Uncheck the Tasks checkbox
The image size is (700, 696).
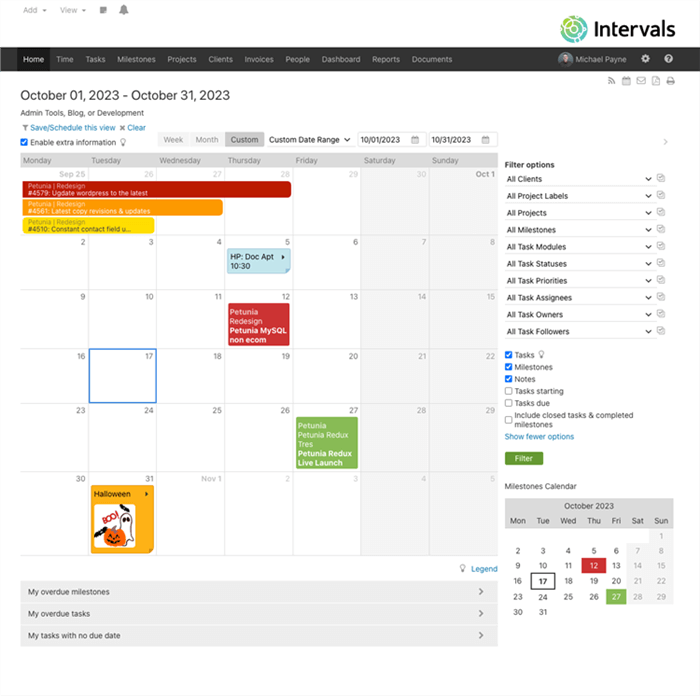click(x=508, y=355)
